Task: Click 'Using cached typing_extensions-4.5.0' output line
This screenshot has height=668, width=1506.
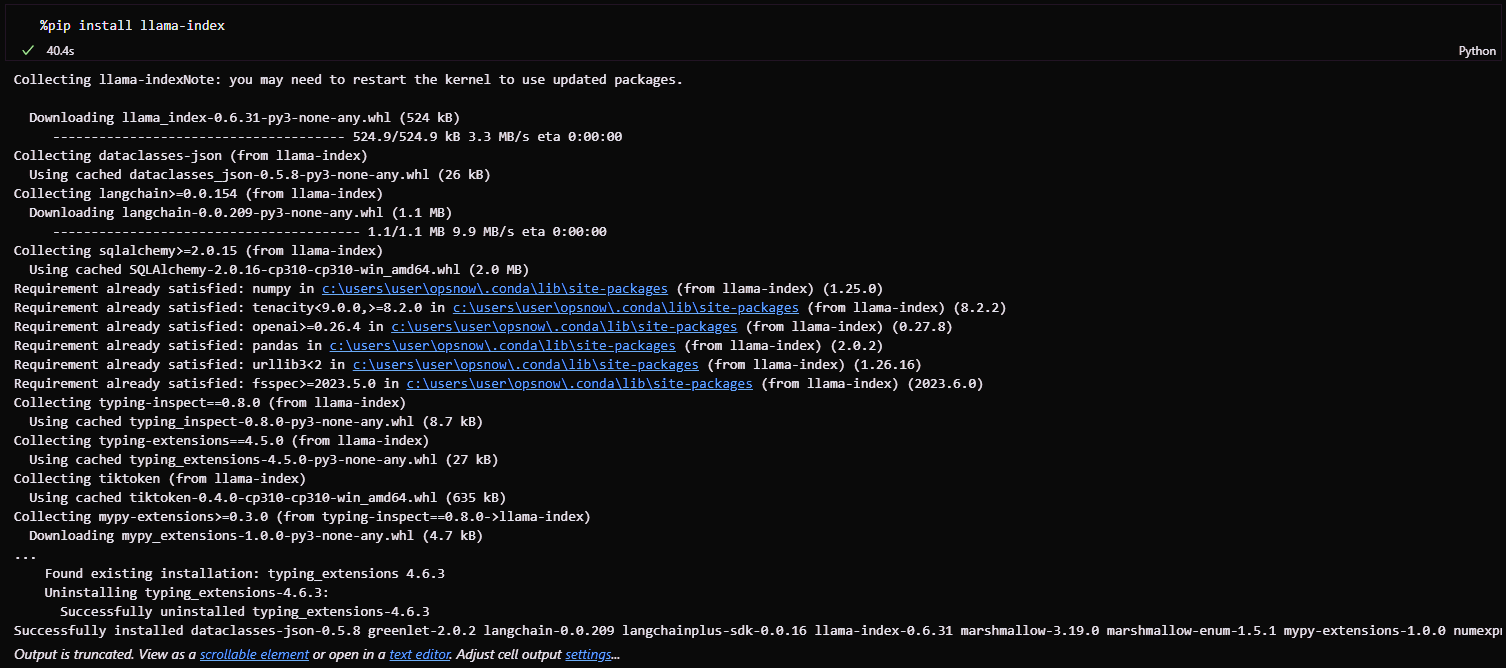Action: click(x=263, y=459)
